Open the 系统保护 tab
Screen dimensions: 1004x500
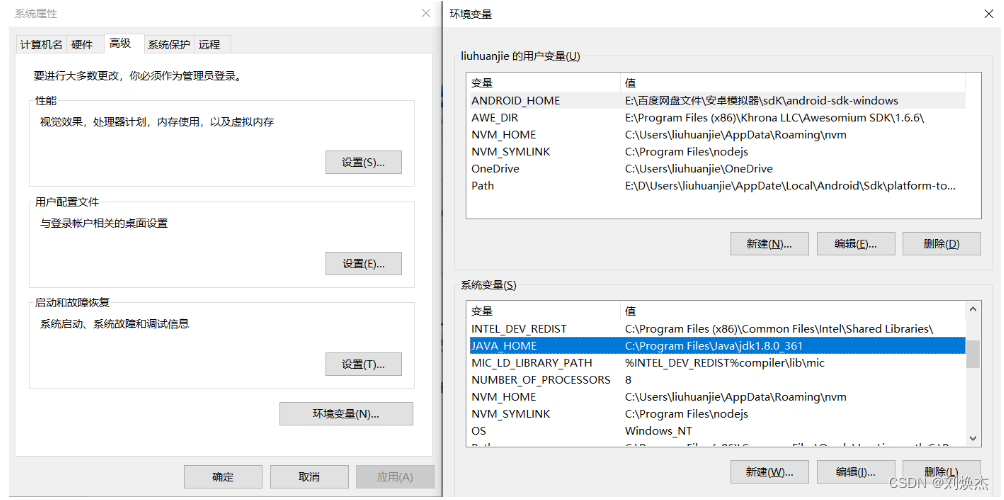169,44
